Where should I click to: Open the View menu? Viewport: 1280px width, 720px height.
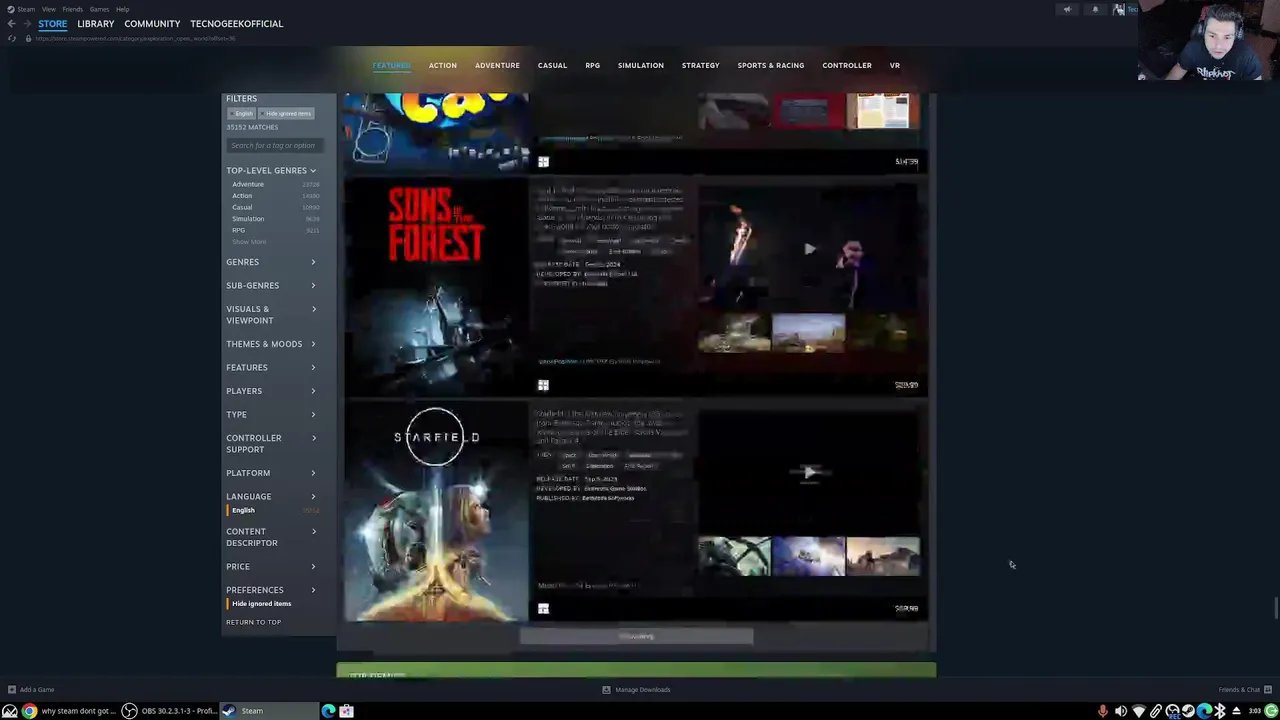click(x=48, y=9)
